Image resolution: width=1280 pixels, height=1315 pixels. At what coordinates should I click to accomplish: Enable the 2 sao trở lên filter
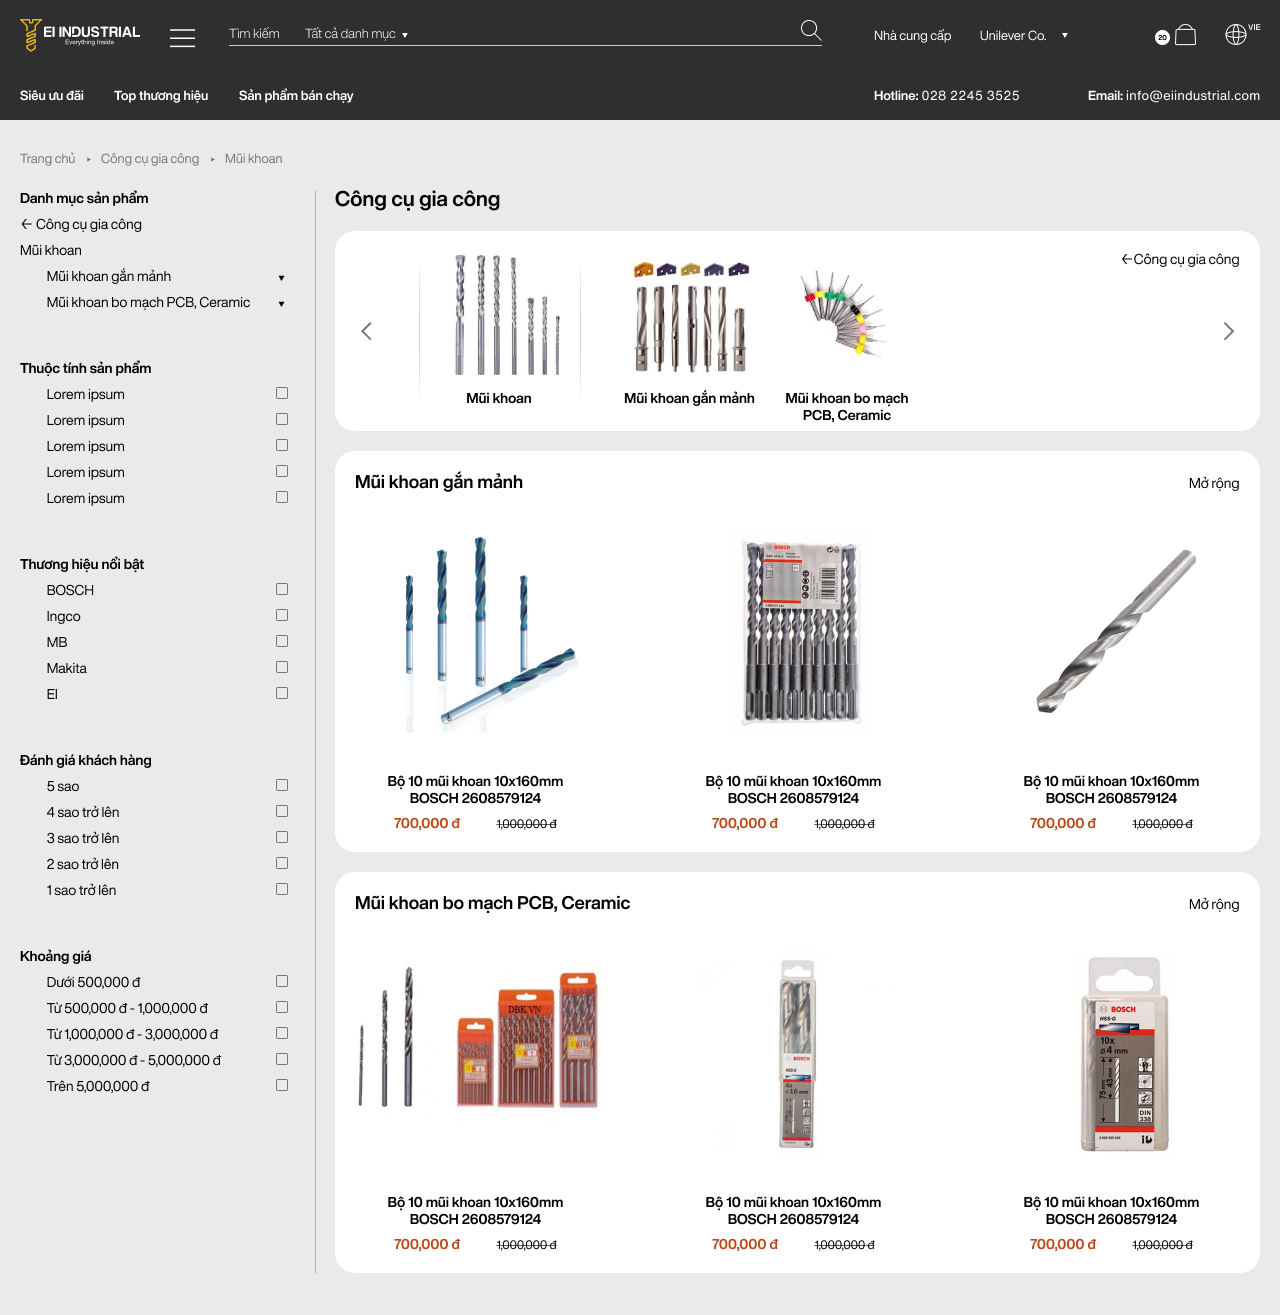282,864
